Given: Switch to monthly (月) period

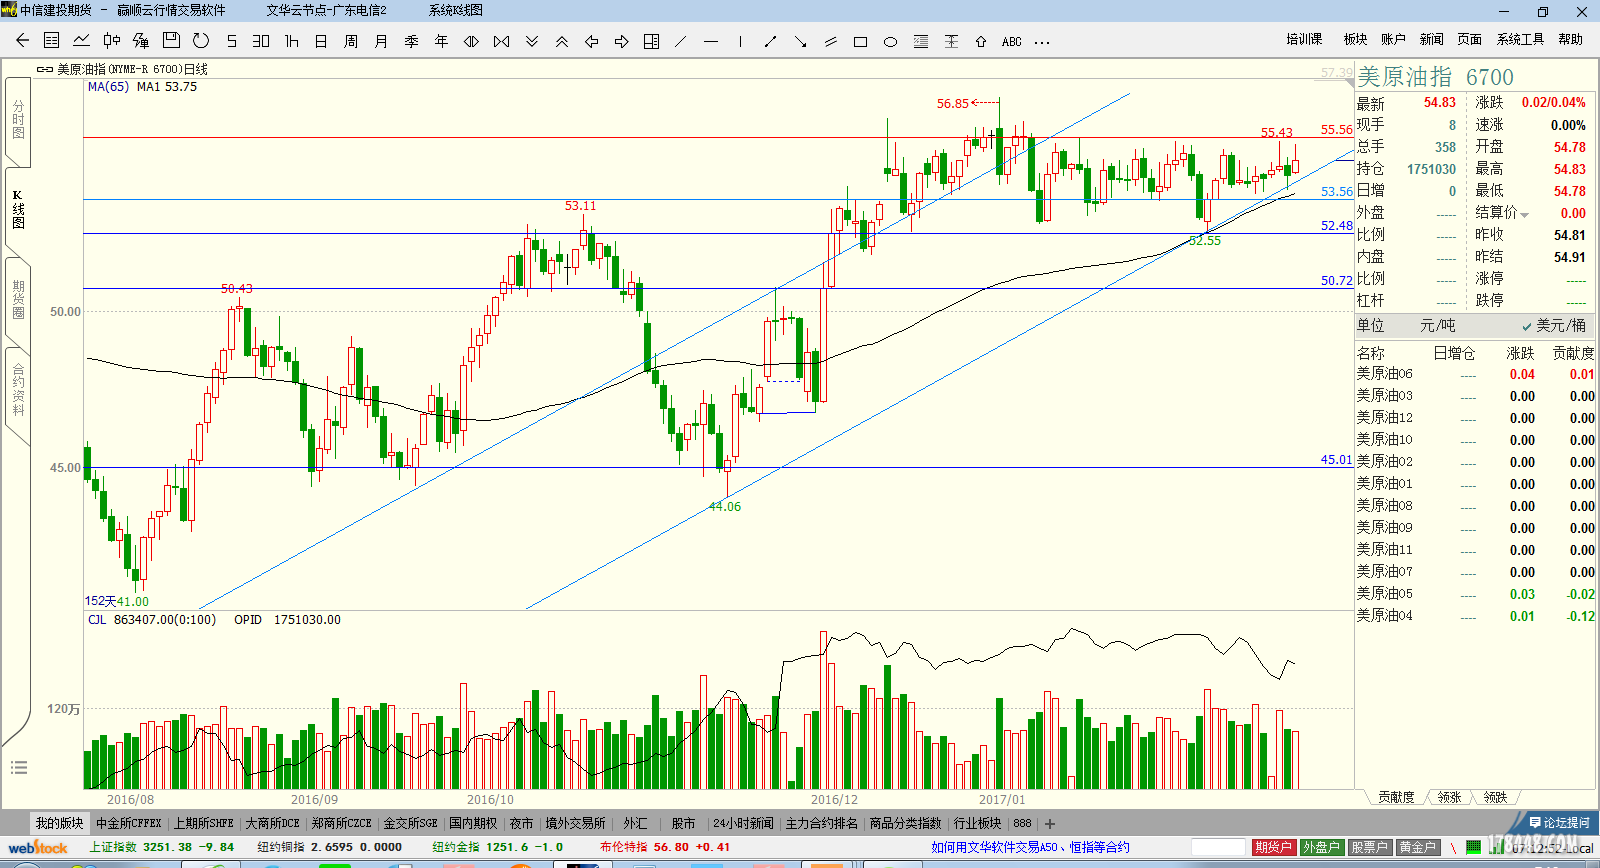Looking at the screenshot, I should [x=381, y=41].
